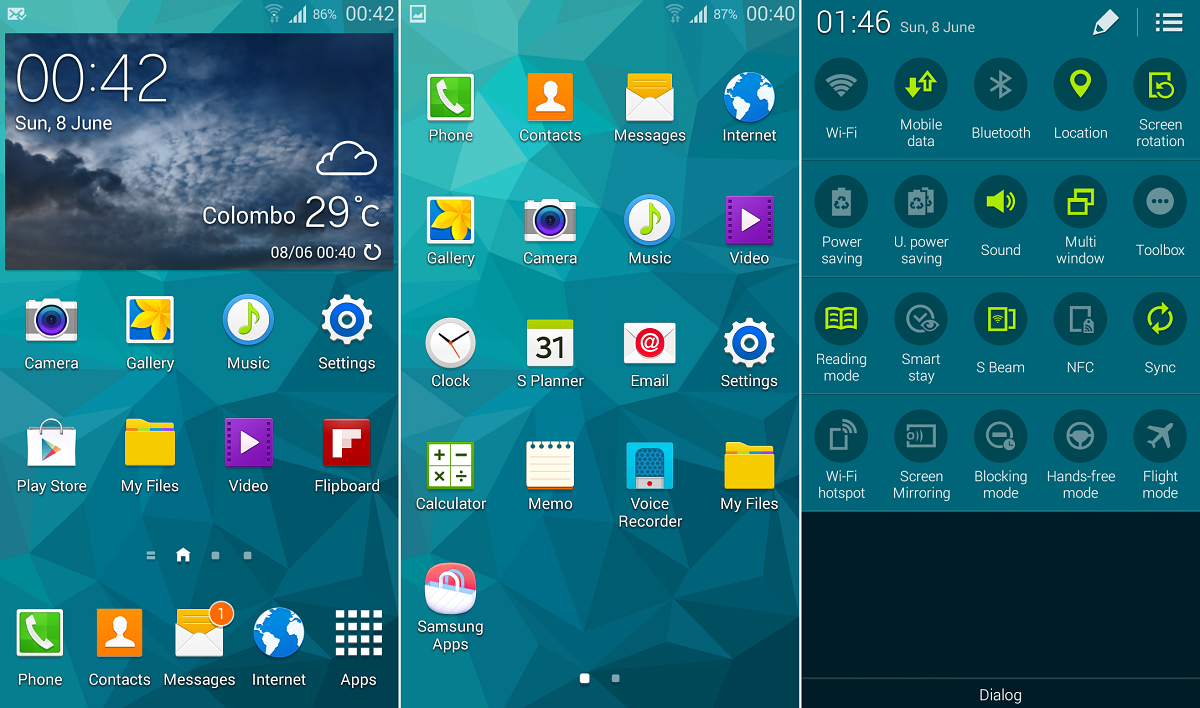Open the Email app
This screenshot has height=708, width=1200.
[649, 343]
